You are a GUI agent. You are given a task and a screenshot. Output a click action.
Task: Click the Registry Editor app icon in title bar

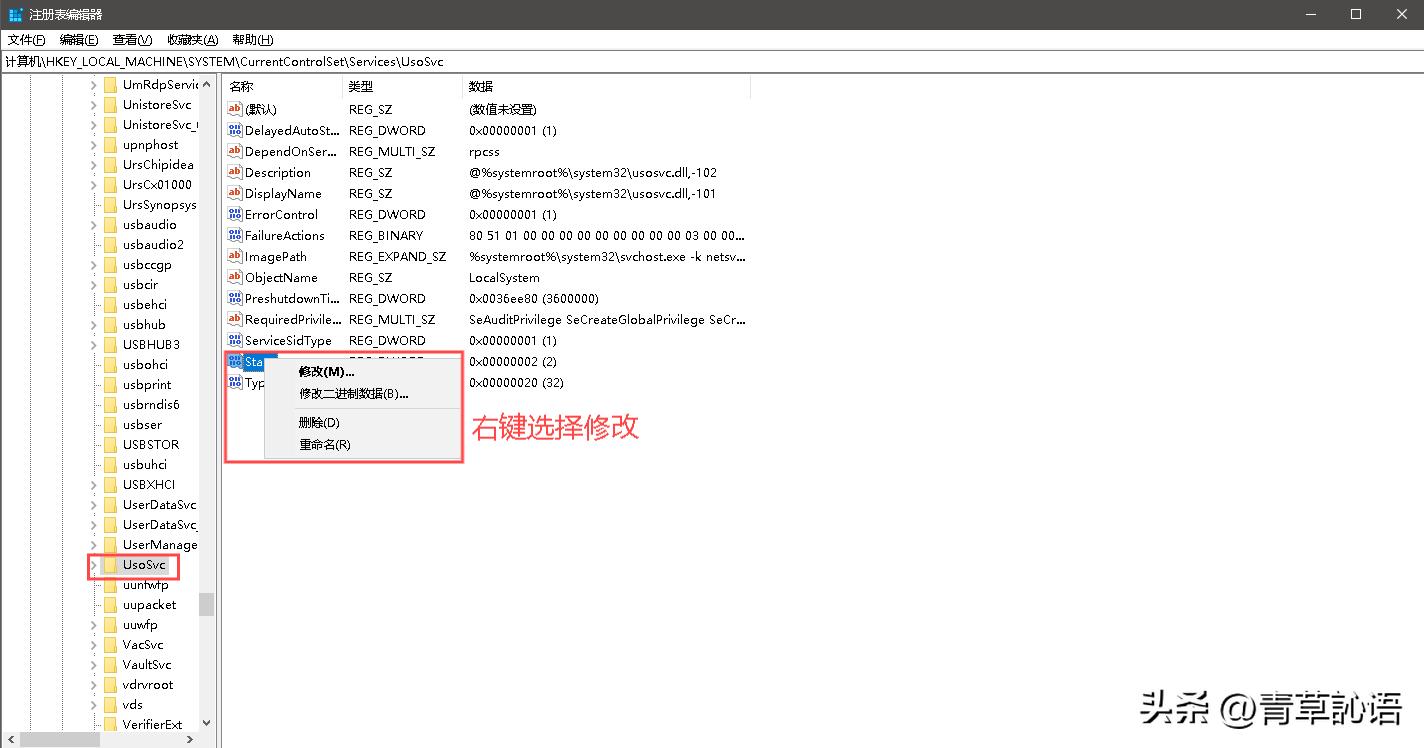(16, 14)
